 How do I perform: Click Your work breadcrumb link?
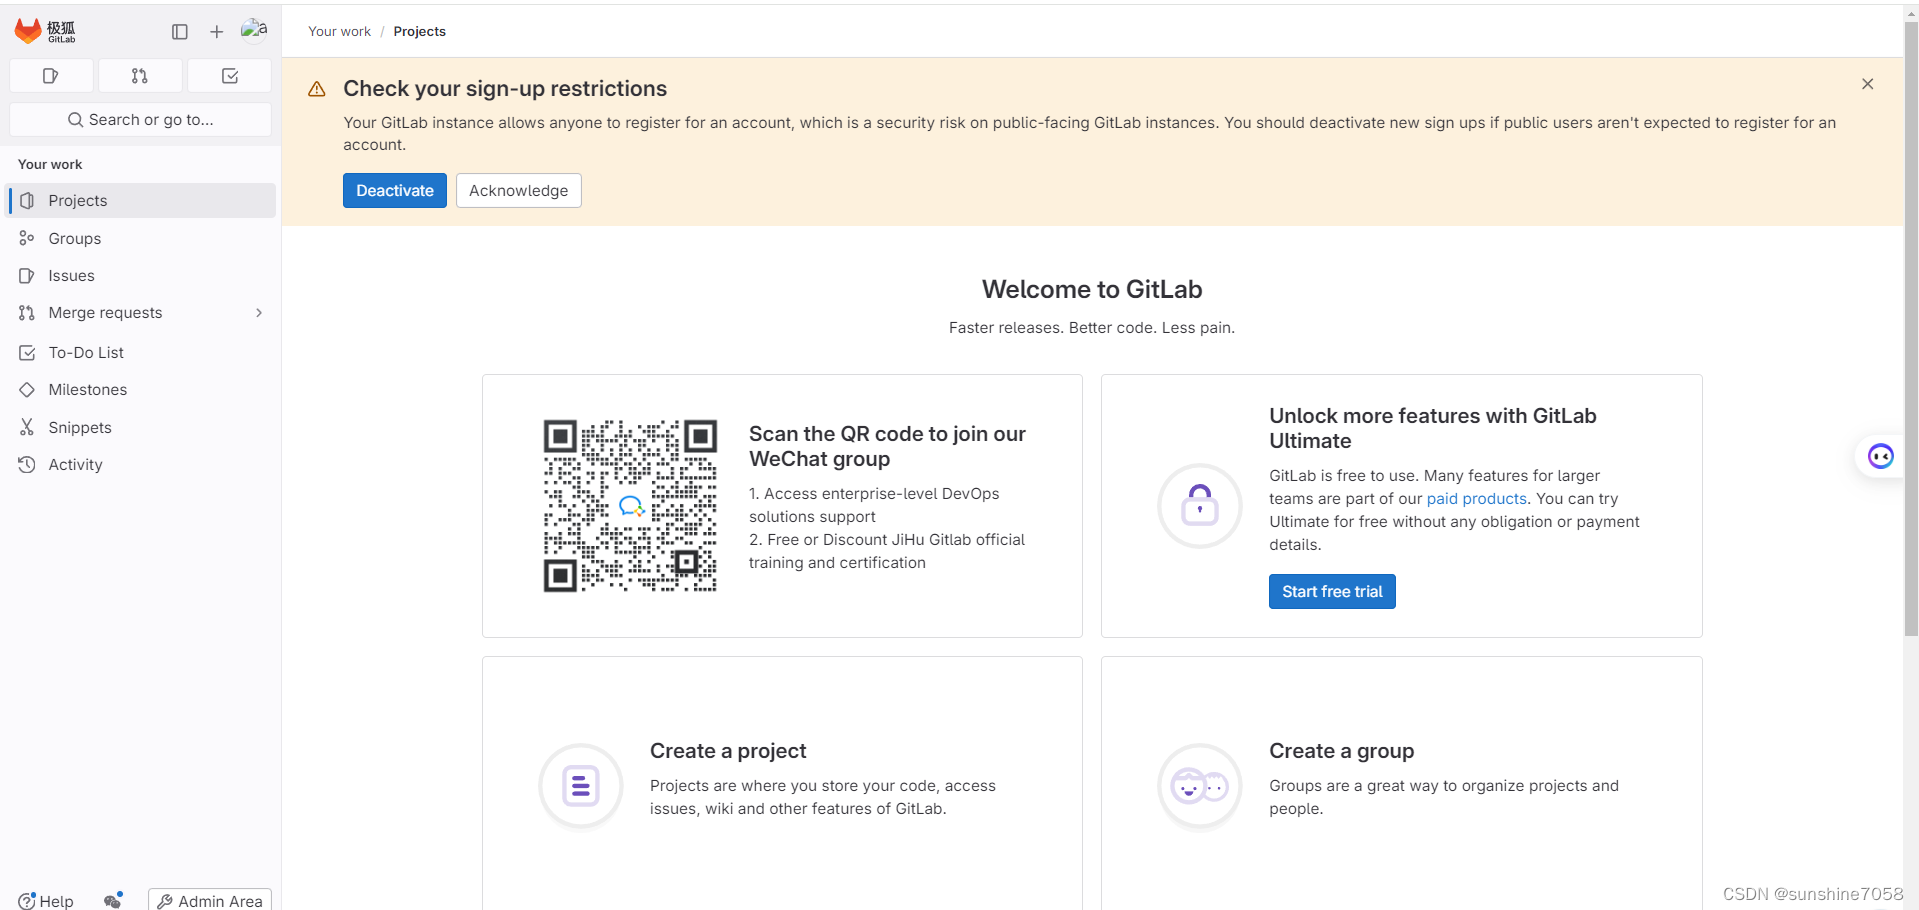tap(339, 31)
